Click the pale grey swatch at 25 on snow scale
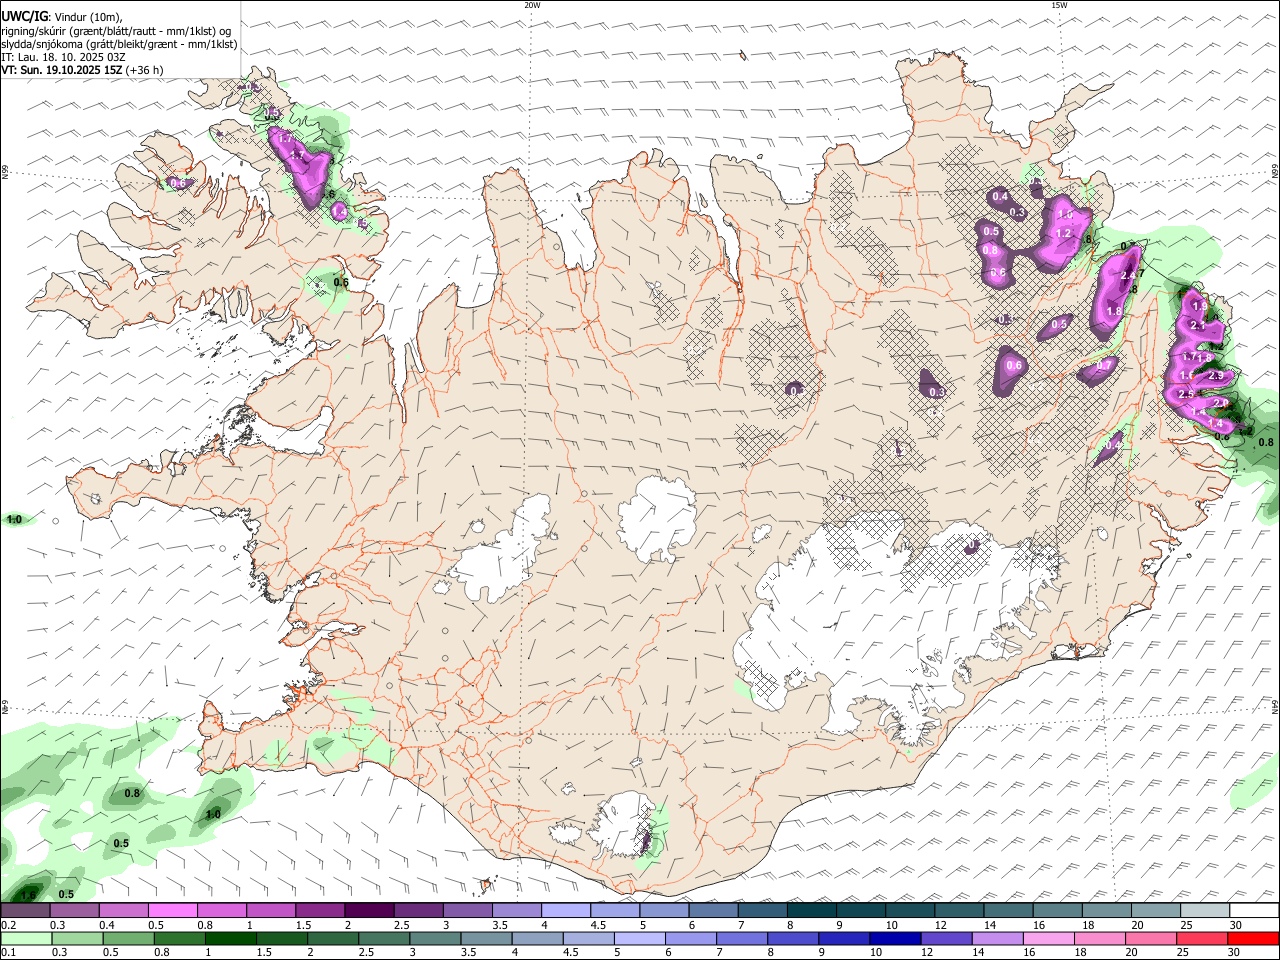This screenshot has height=960, width=1280. 1205,911
